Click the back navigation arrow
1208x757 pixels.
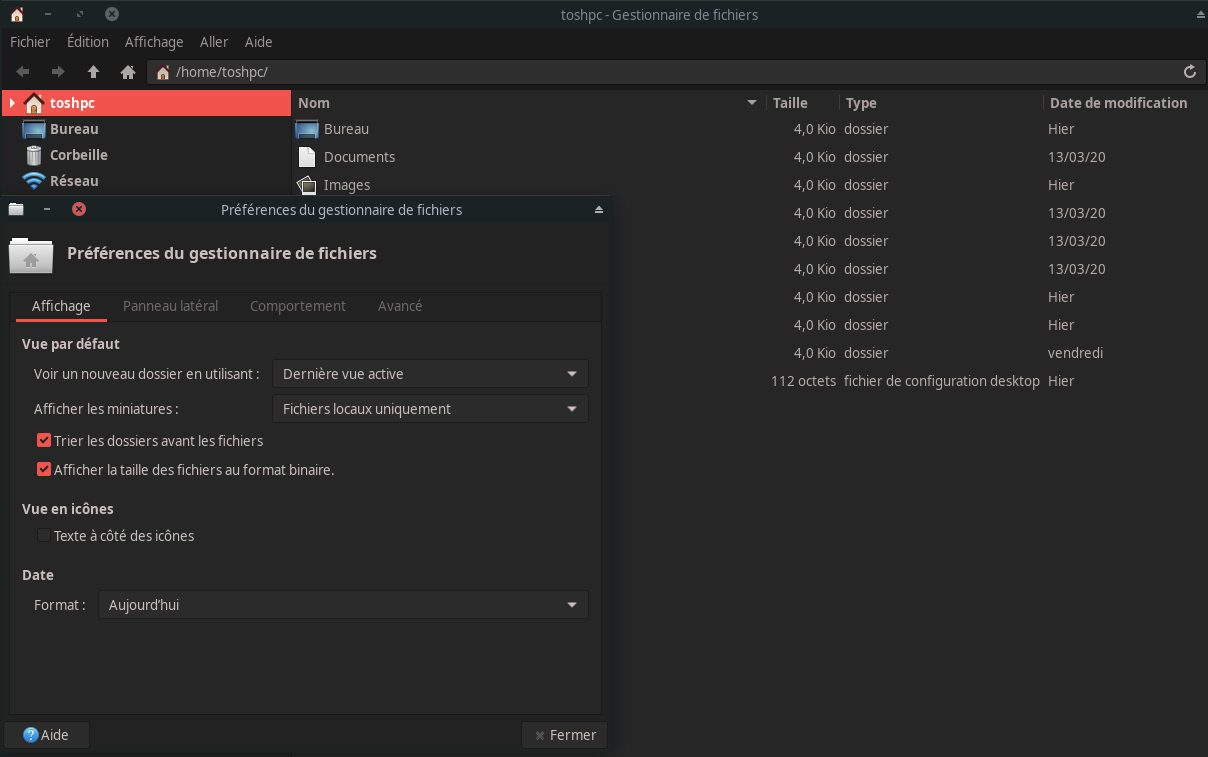(x=23, y=72)
